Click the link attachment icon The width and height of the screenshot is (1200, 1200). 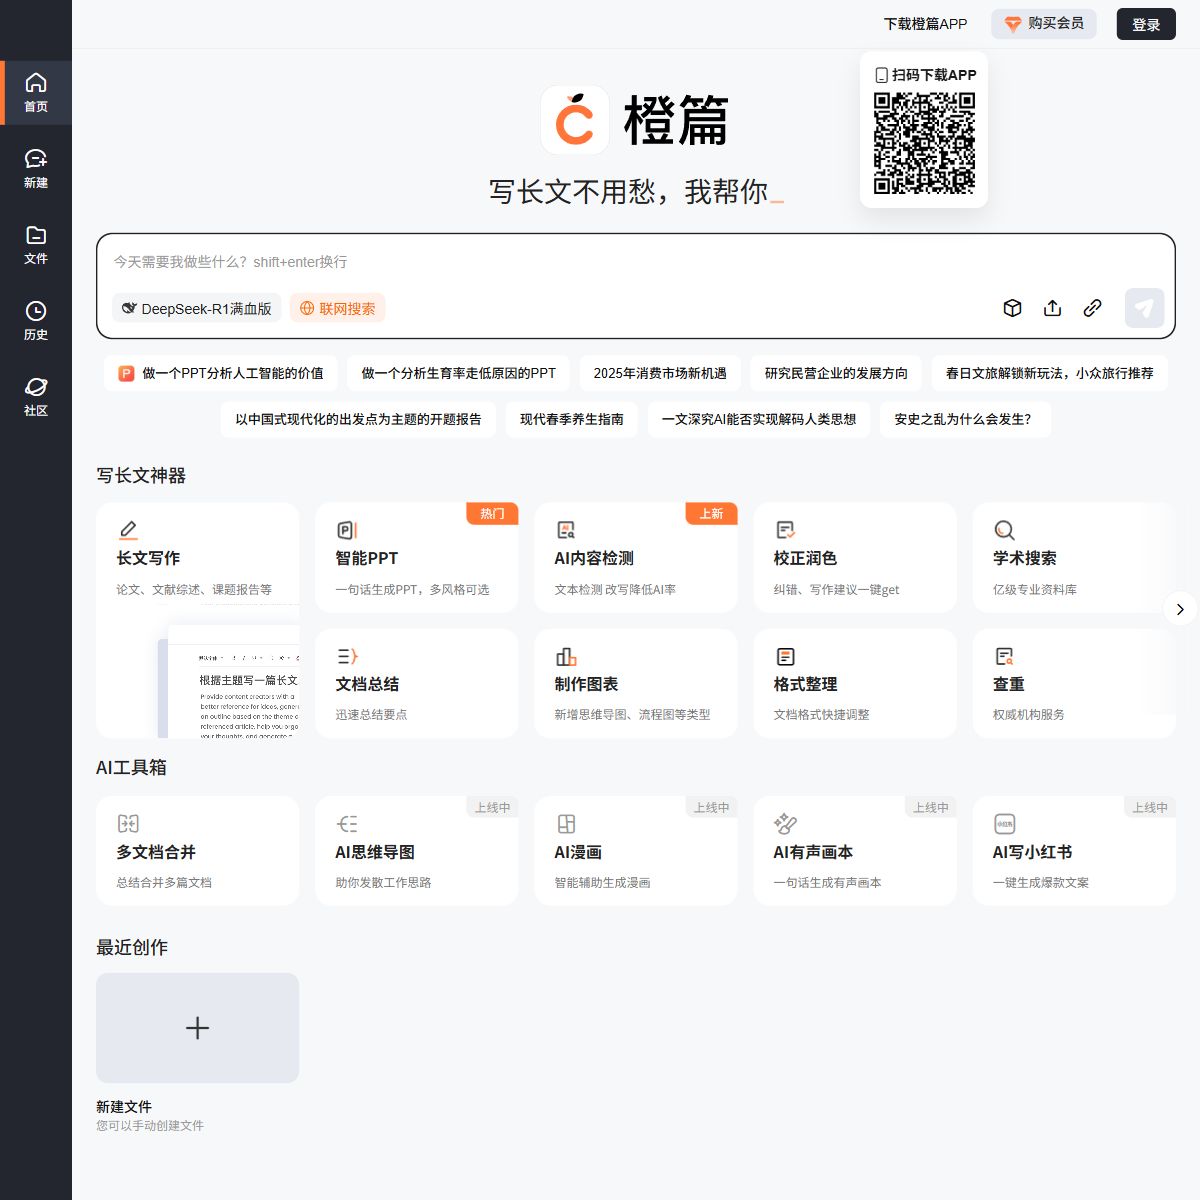point(1092,308)
